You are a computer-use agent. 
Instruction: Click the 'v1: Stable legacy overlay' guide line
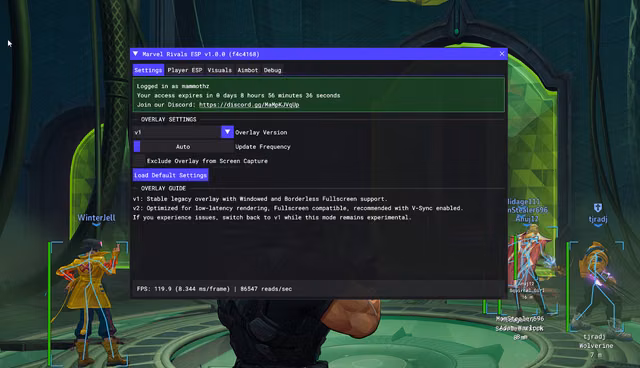pos(260,199)
